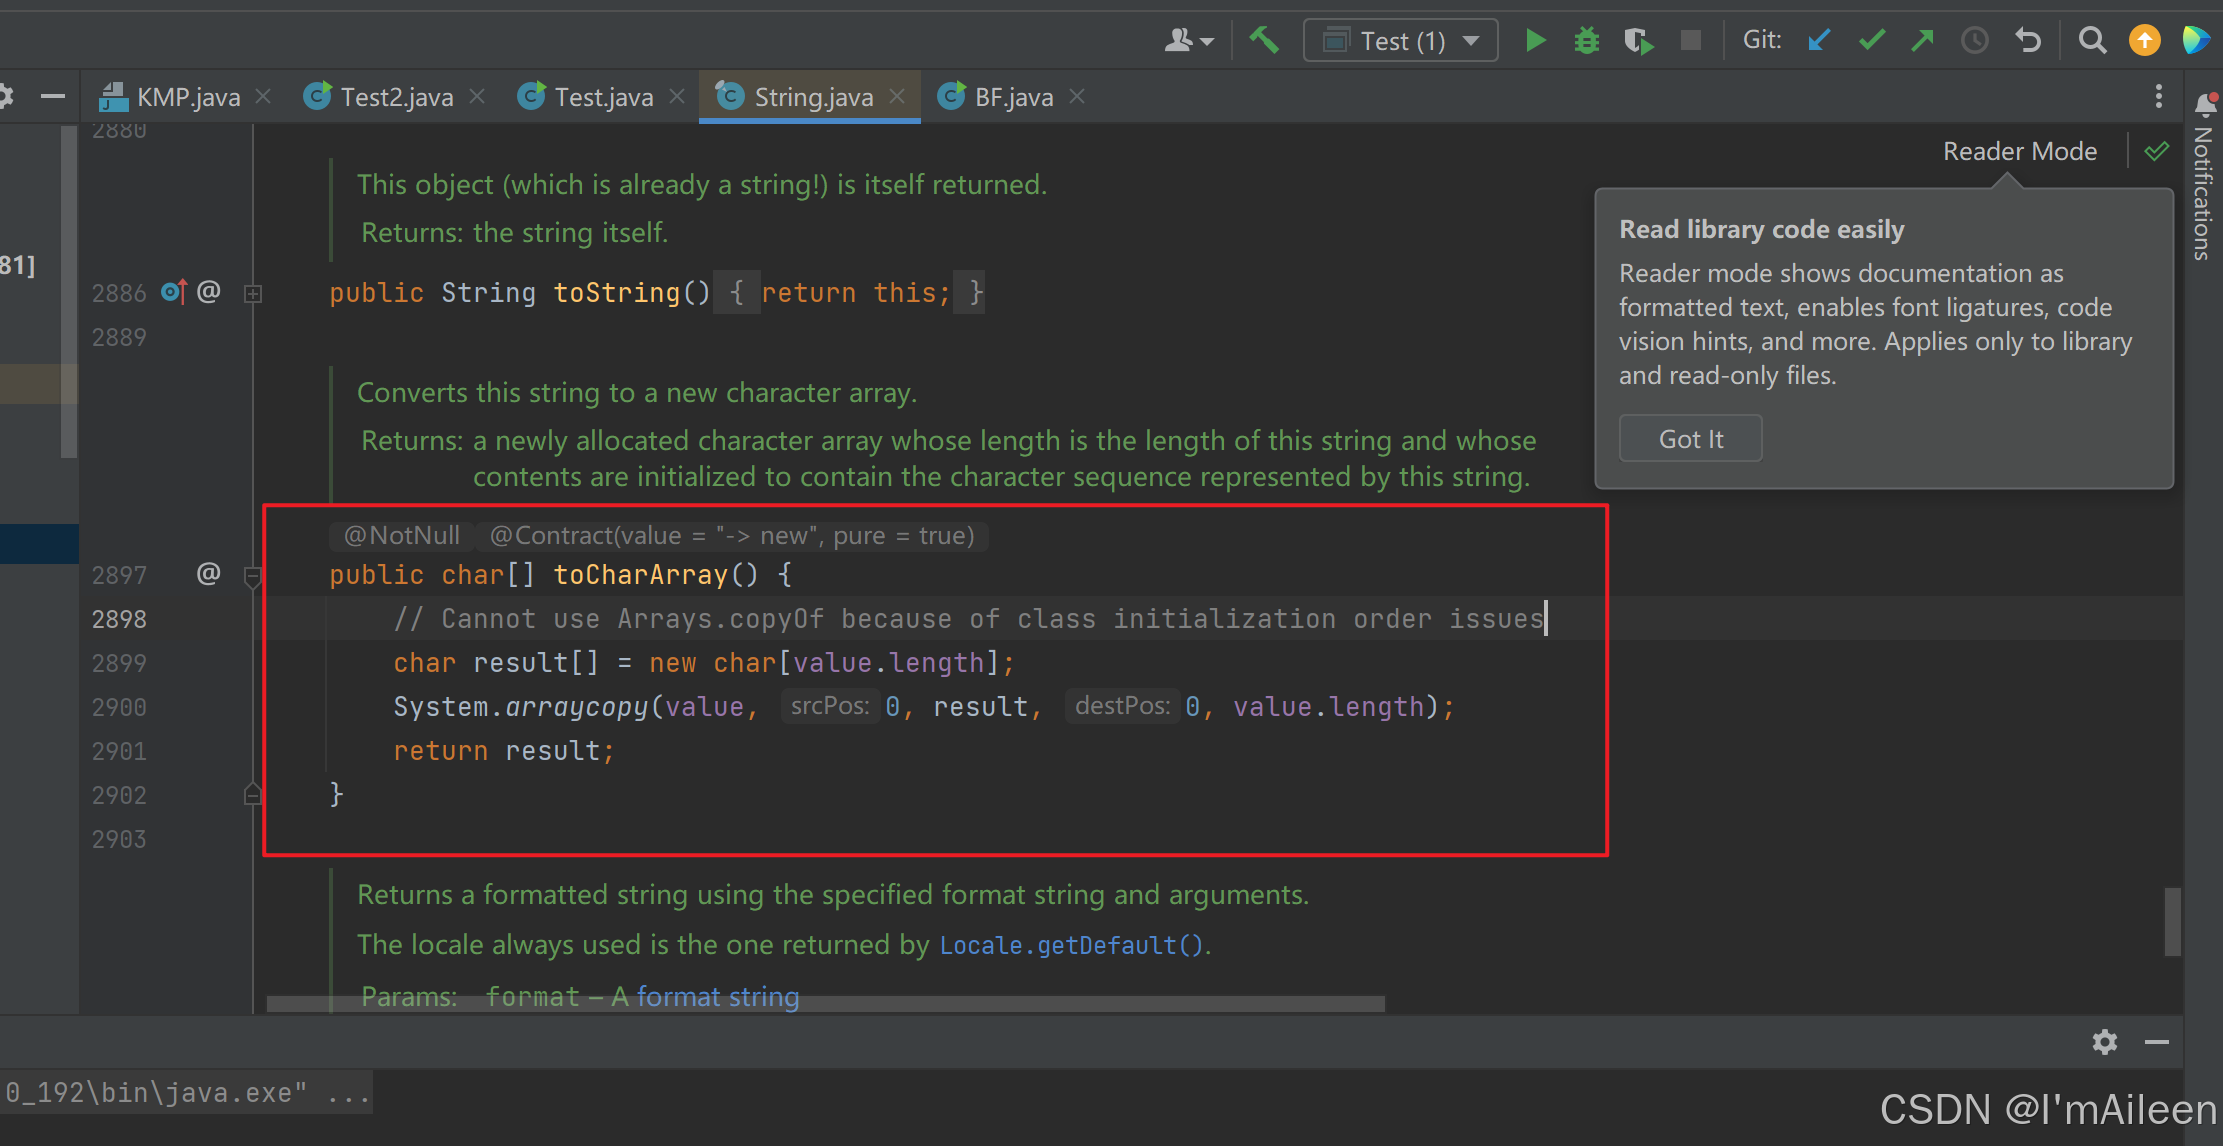Image resolution: width=2223 pixels, height=1146 pixels.
Task: Click the folded toString braces region
Action: (849, 293)
